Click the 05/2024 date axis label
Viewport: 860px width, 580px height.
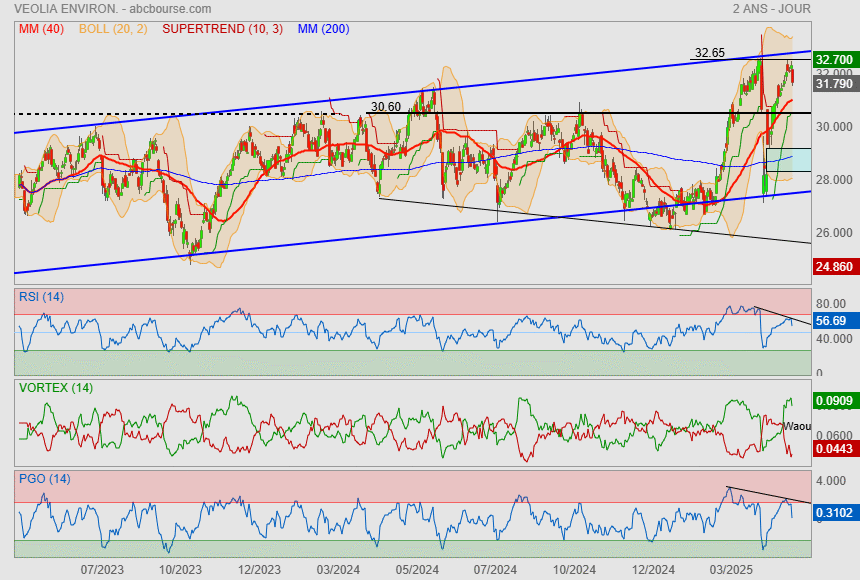(x=417, y=570)
